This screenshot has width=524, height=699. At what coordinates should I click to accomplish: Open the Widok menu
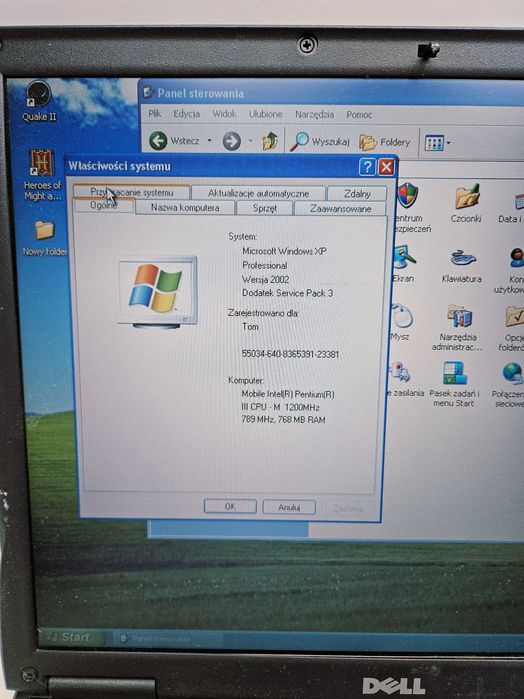click(224, 114)
